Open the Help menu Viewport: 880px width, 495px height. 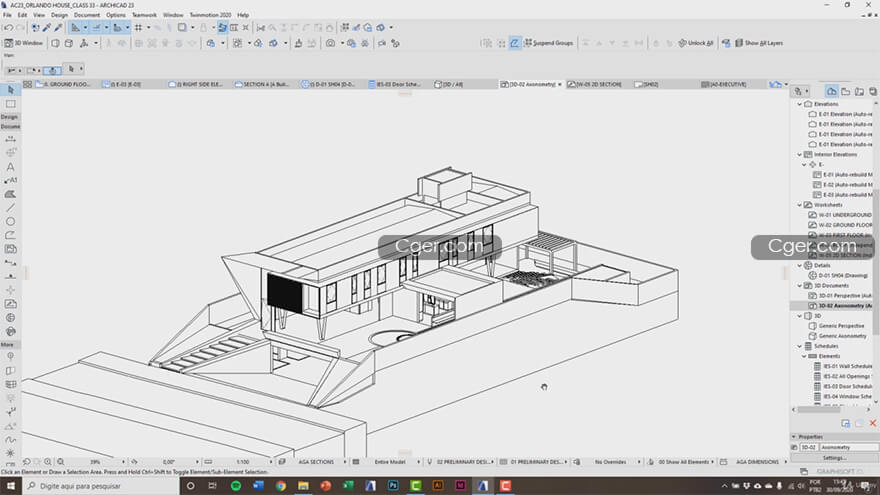click(x=243, y=15)
